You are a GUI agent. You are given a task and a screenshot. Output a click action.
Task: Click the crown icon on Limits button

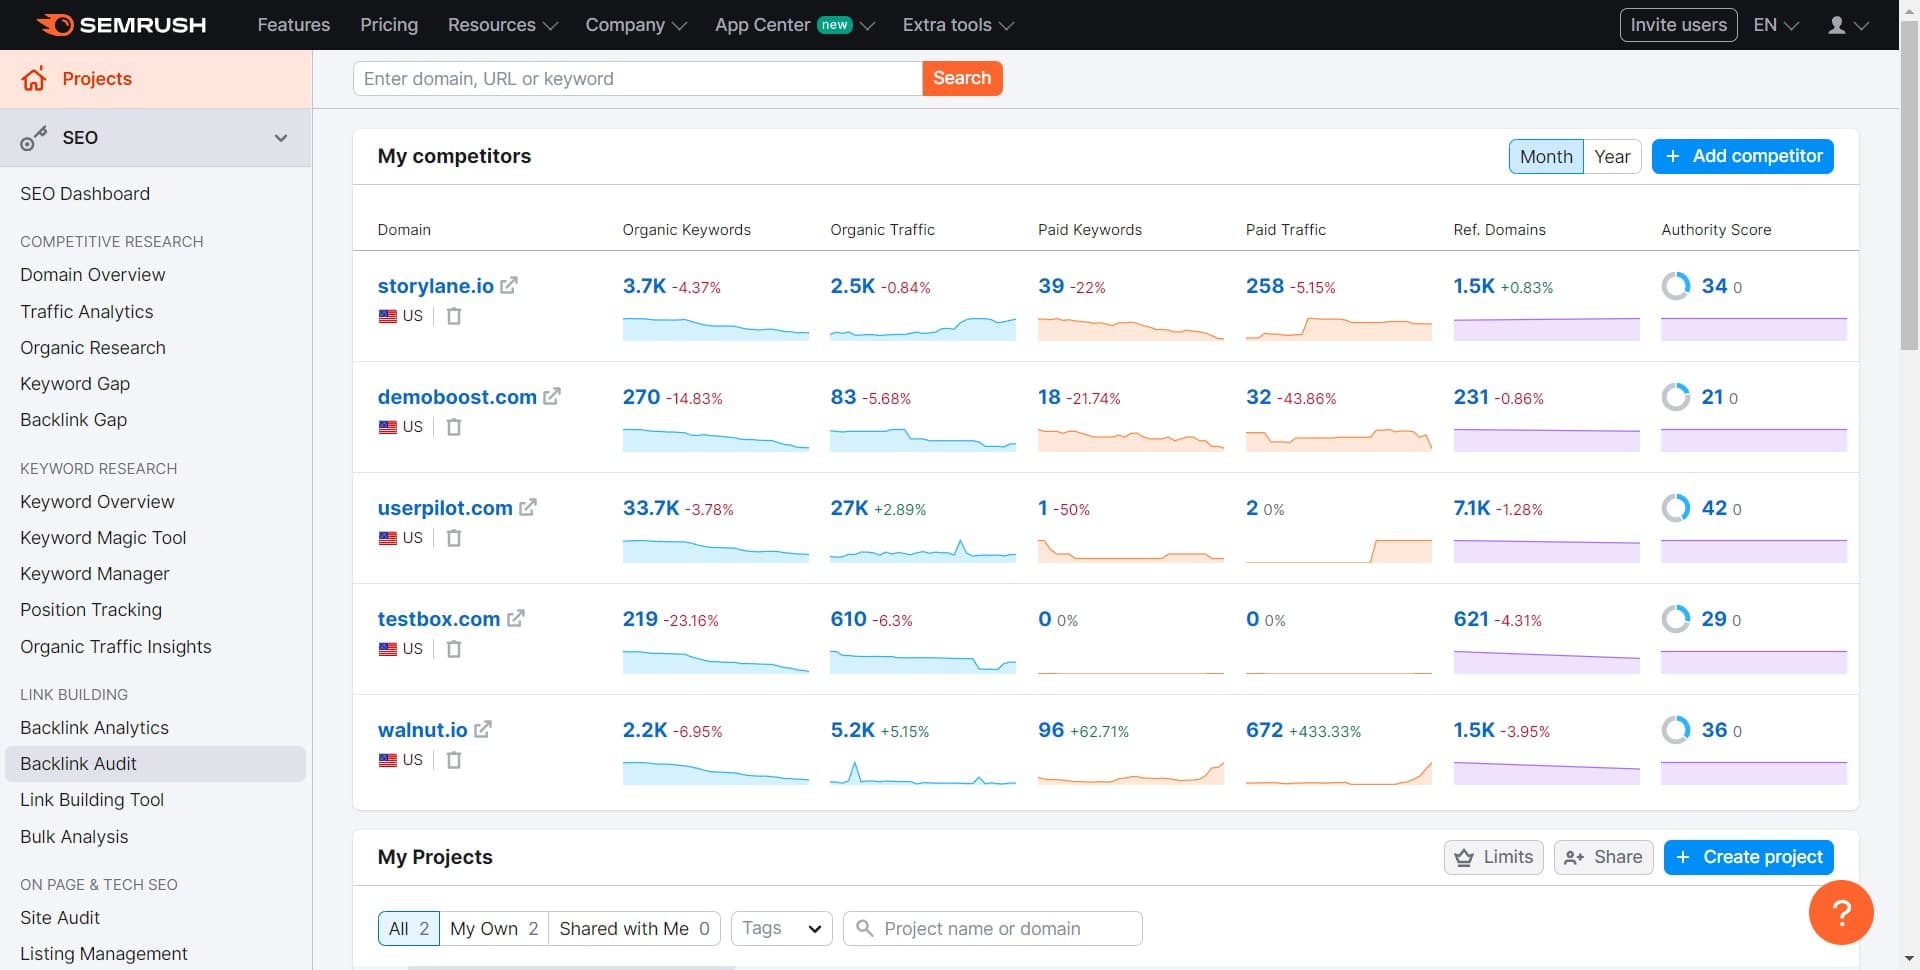tap(1465, 857)
